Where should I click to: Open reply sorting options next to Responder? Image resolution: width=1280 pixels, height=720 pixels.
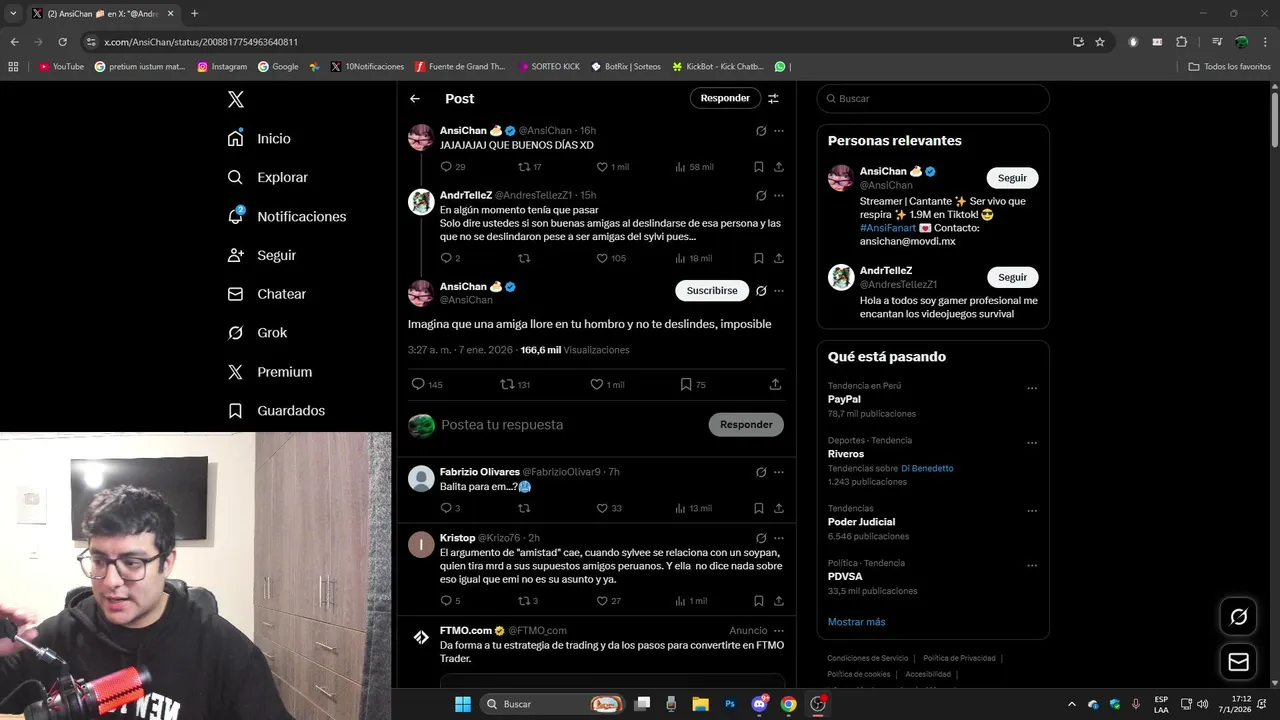coord(773,98)
